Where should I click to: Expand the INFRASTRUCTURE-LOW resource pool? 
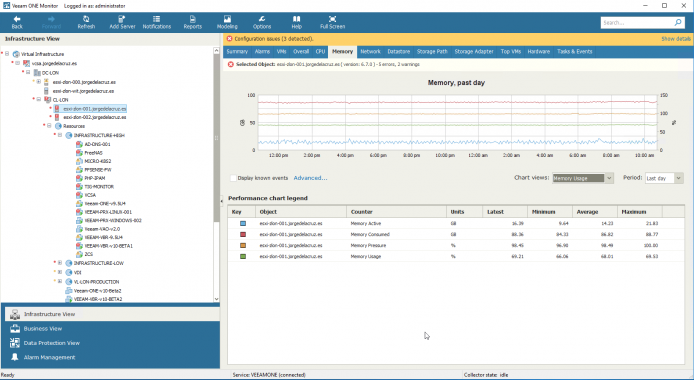point(60,263)
